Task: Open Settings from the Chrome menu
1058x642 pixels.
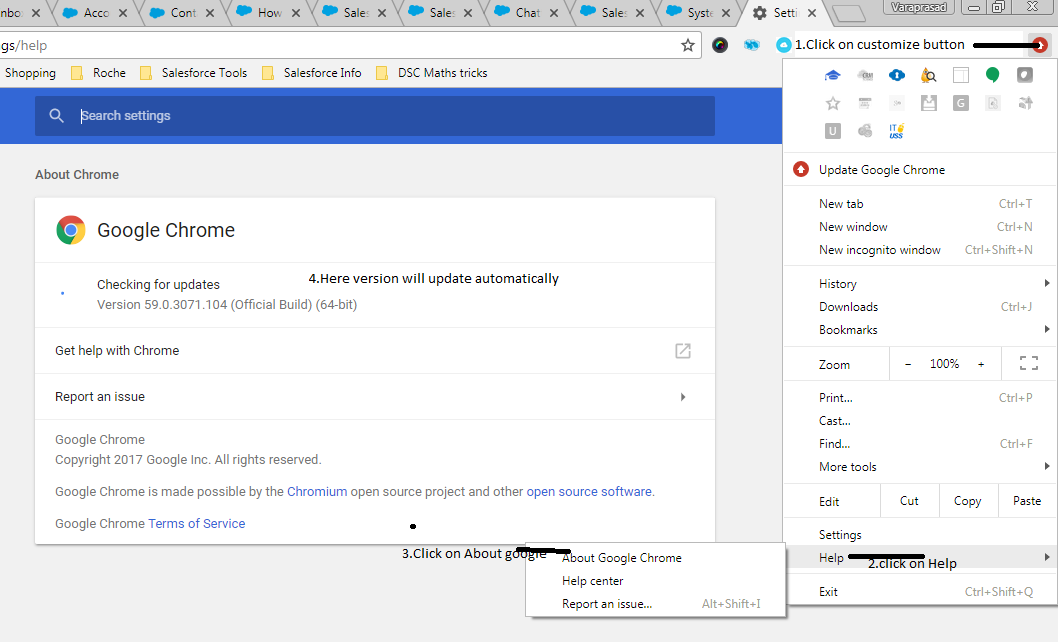Action: pos(920,535)
